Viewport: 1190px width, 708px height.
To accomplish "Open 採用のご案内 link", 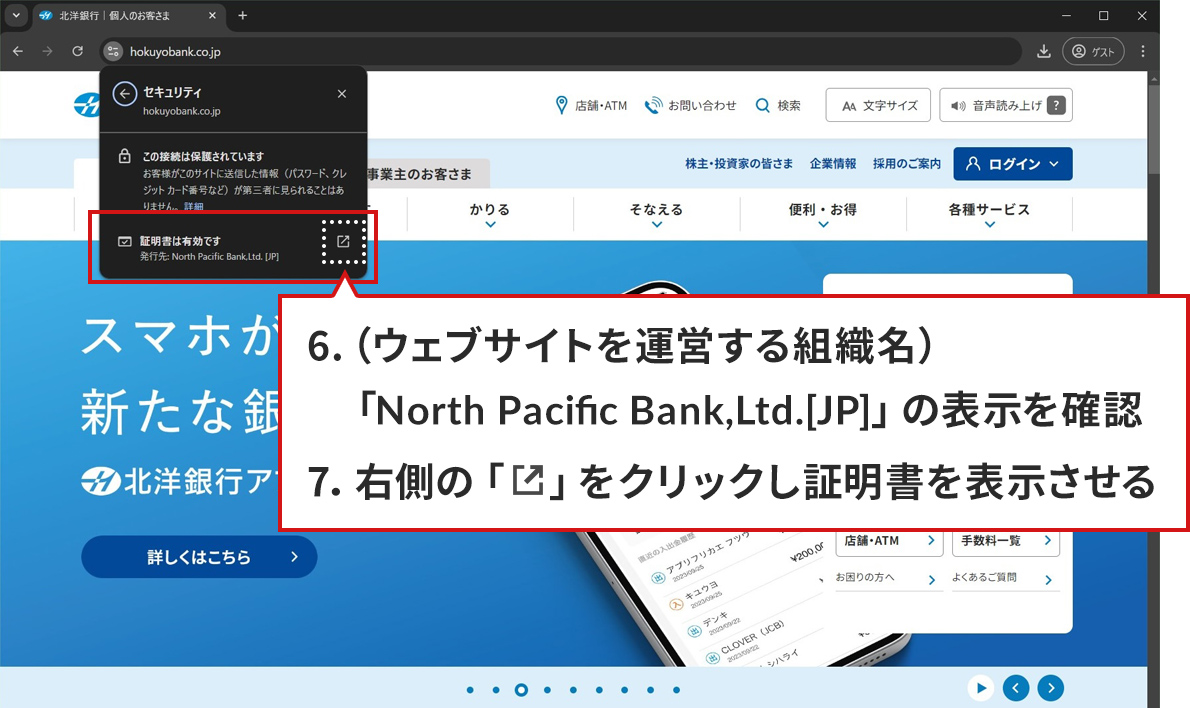I will pyautogui.click(x=906, y=163).
